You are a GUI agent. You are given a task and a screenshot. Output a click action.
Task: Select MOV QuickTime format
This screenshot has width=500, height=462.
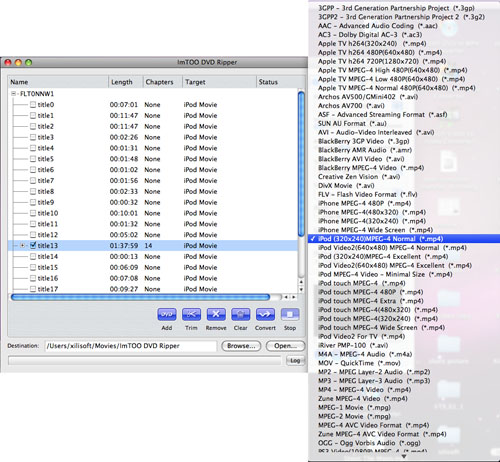point(359,363)
